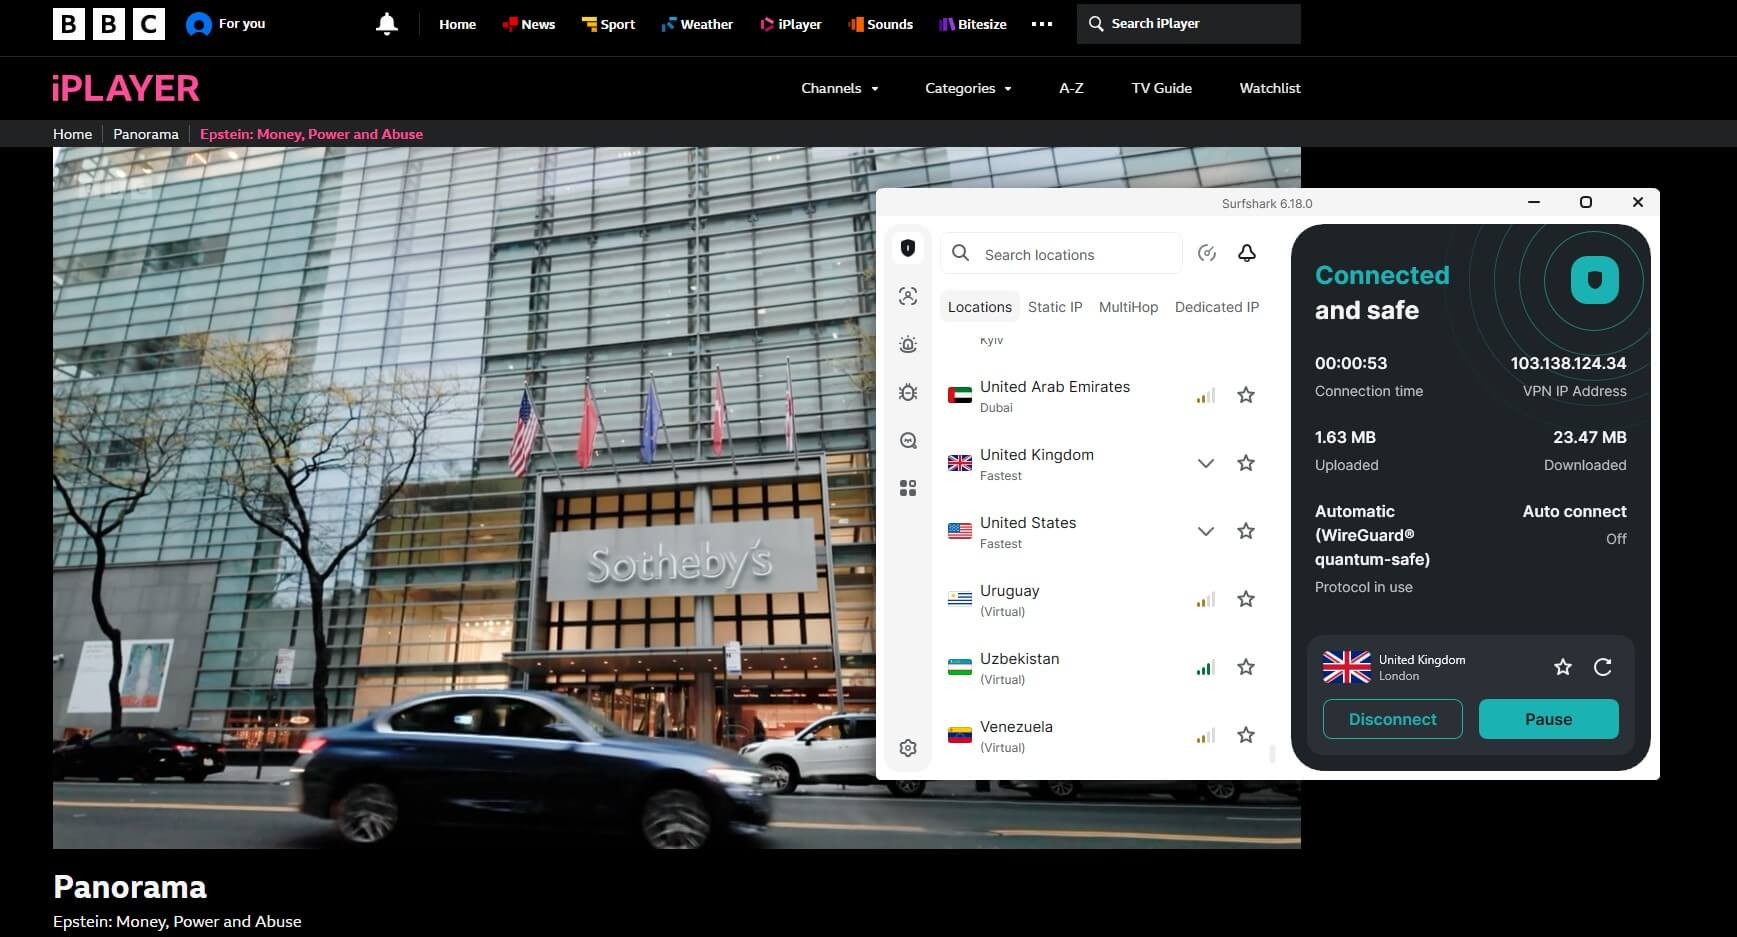This screenshot has height=937, width=1737.
Task: Open Surfshark Search sidebar icon
Action: [908, 440]
